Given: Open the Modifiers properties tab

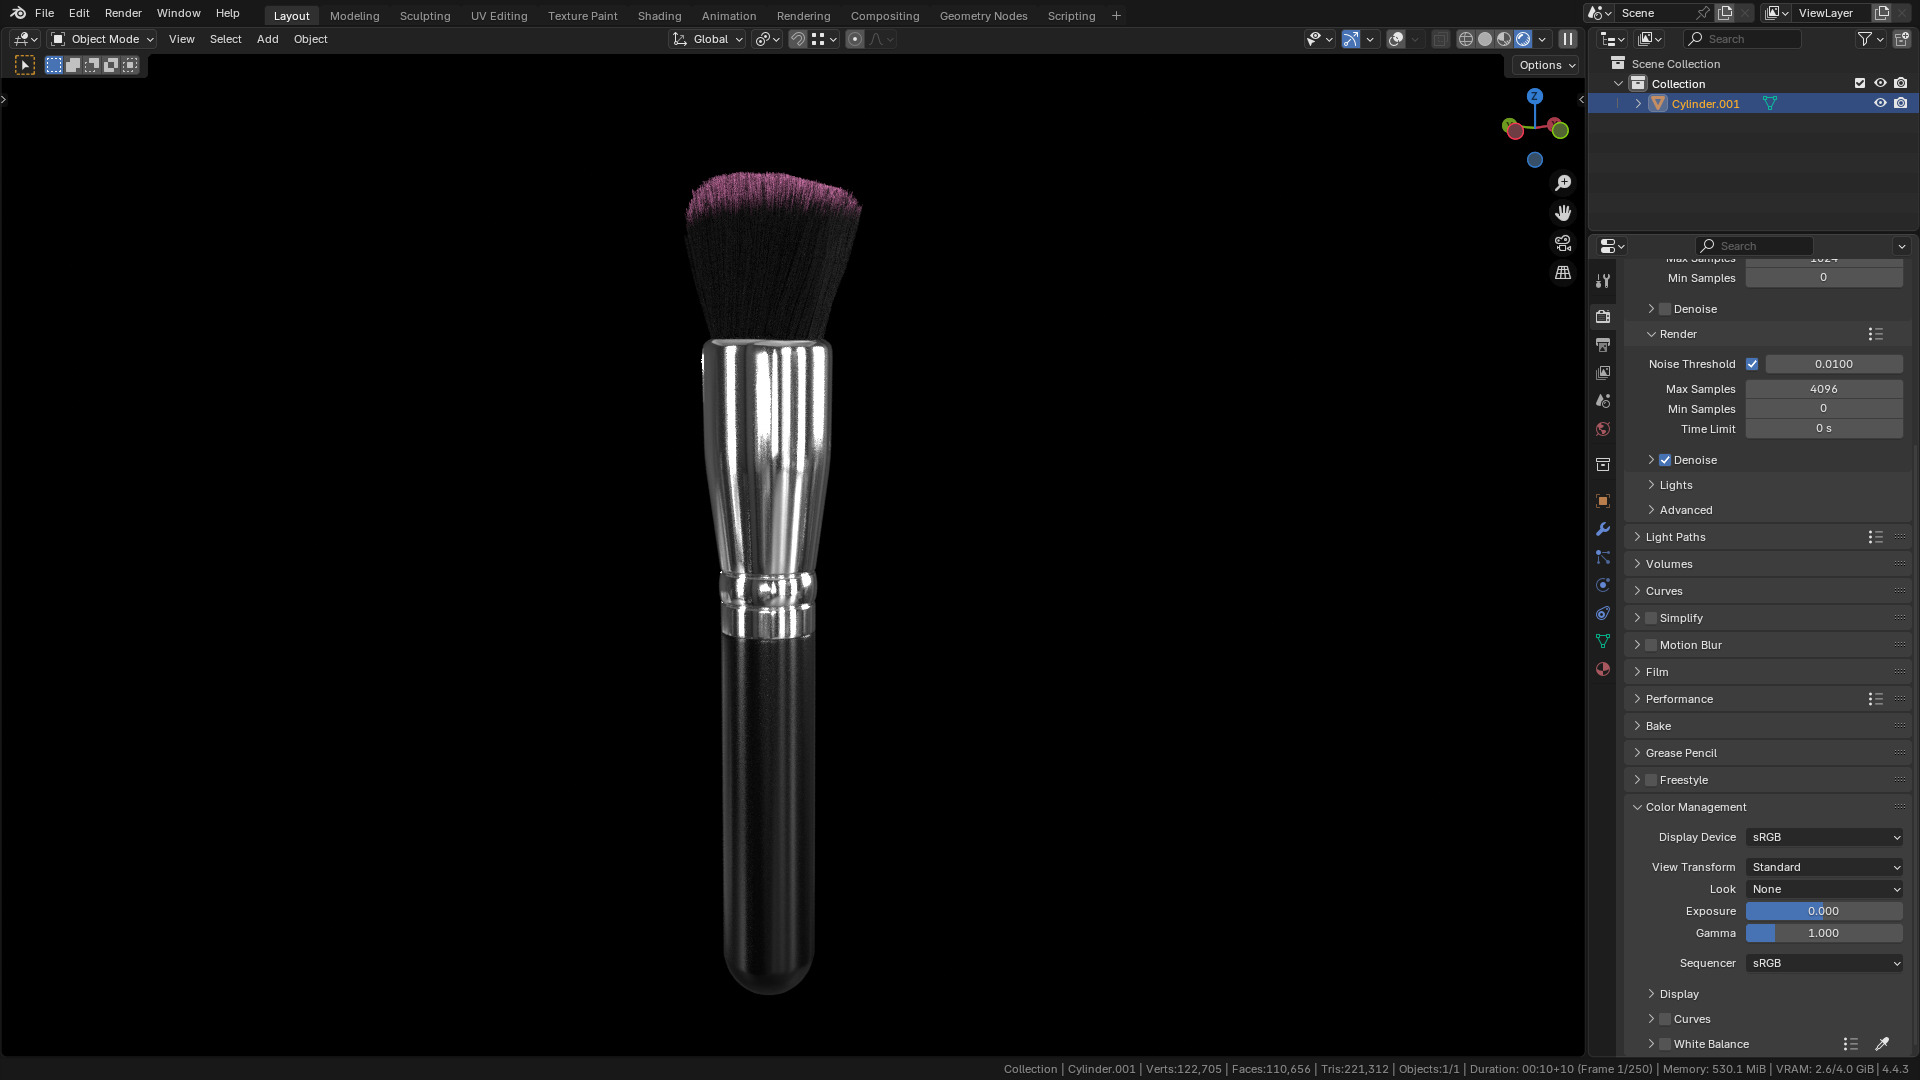Looking at the screenshot, I should (x=1603, y=529).
